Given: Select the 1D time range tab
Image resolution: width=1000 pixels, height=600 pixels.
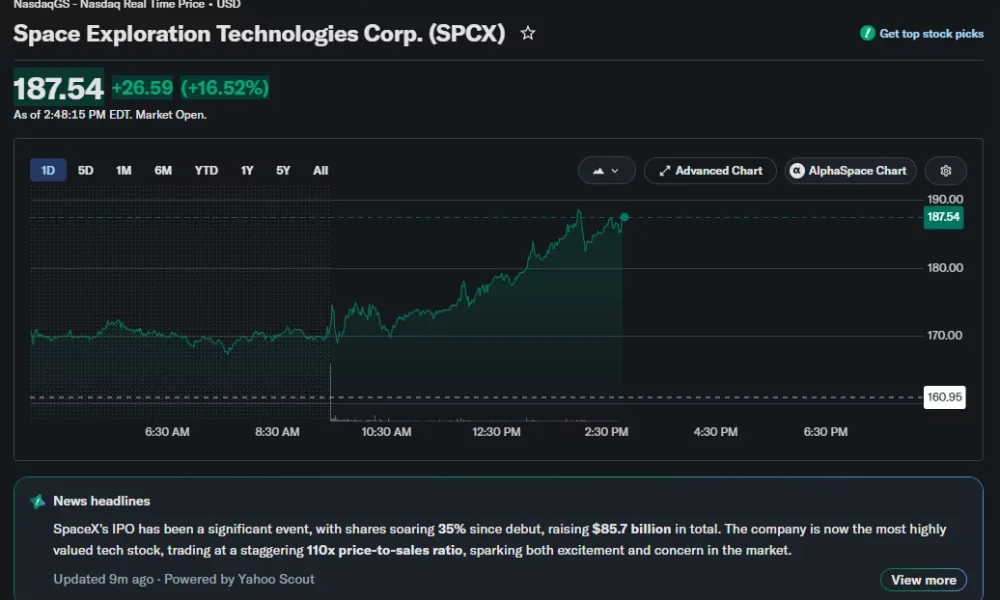Looking at the screenshot, I should click(48, 171).
